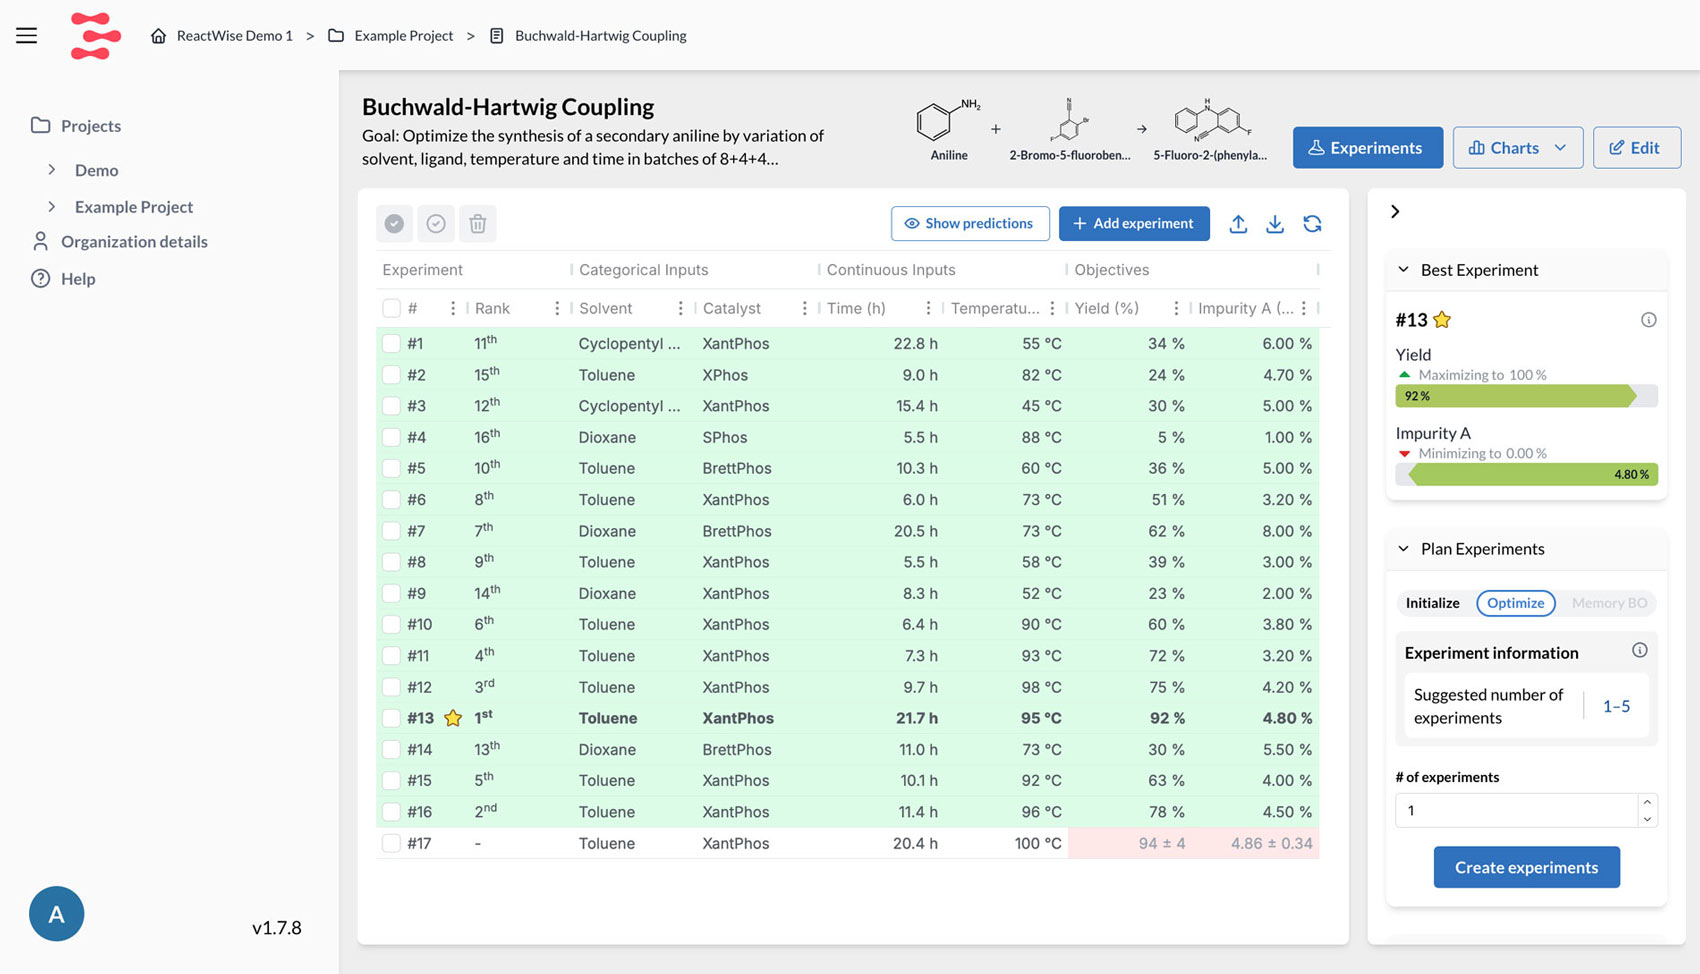Viewport: 1700px width, 974px height.
Task: Open Show predictions
Action: (969, 223)
